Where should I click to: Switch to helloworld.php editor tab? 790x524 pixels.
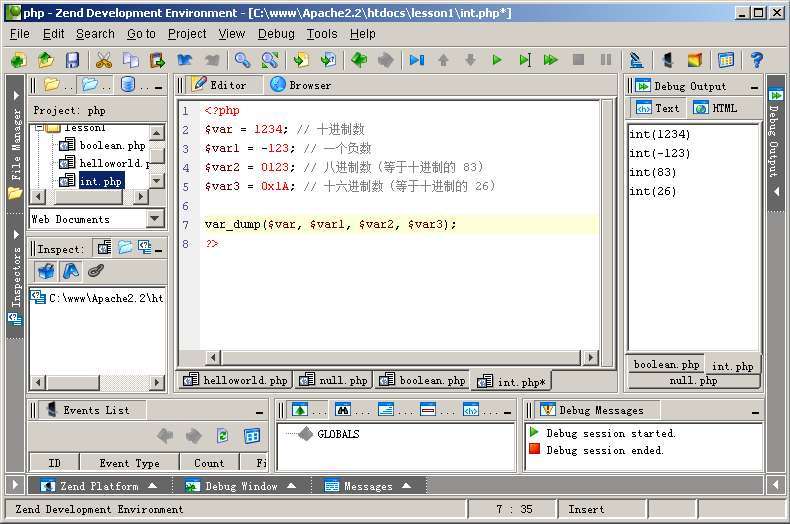coord(235,380)
